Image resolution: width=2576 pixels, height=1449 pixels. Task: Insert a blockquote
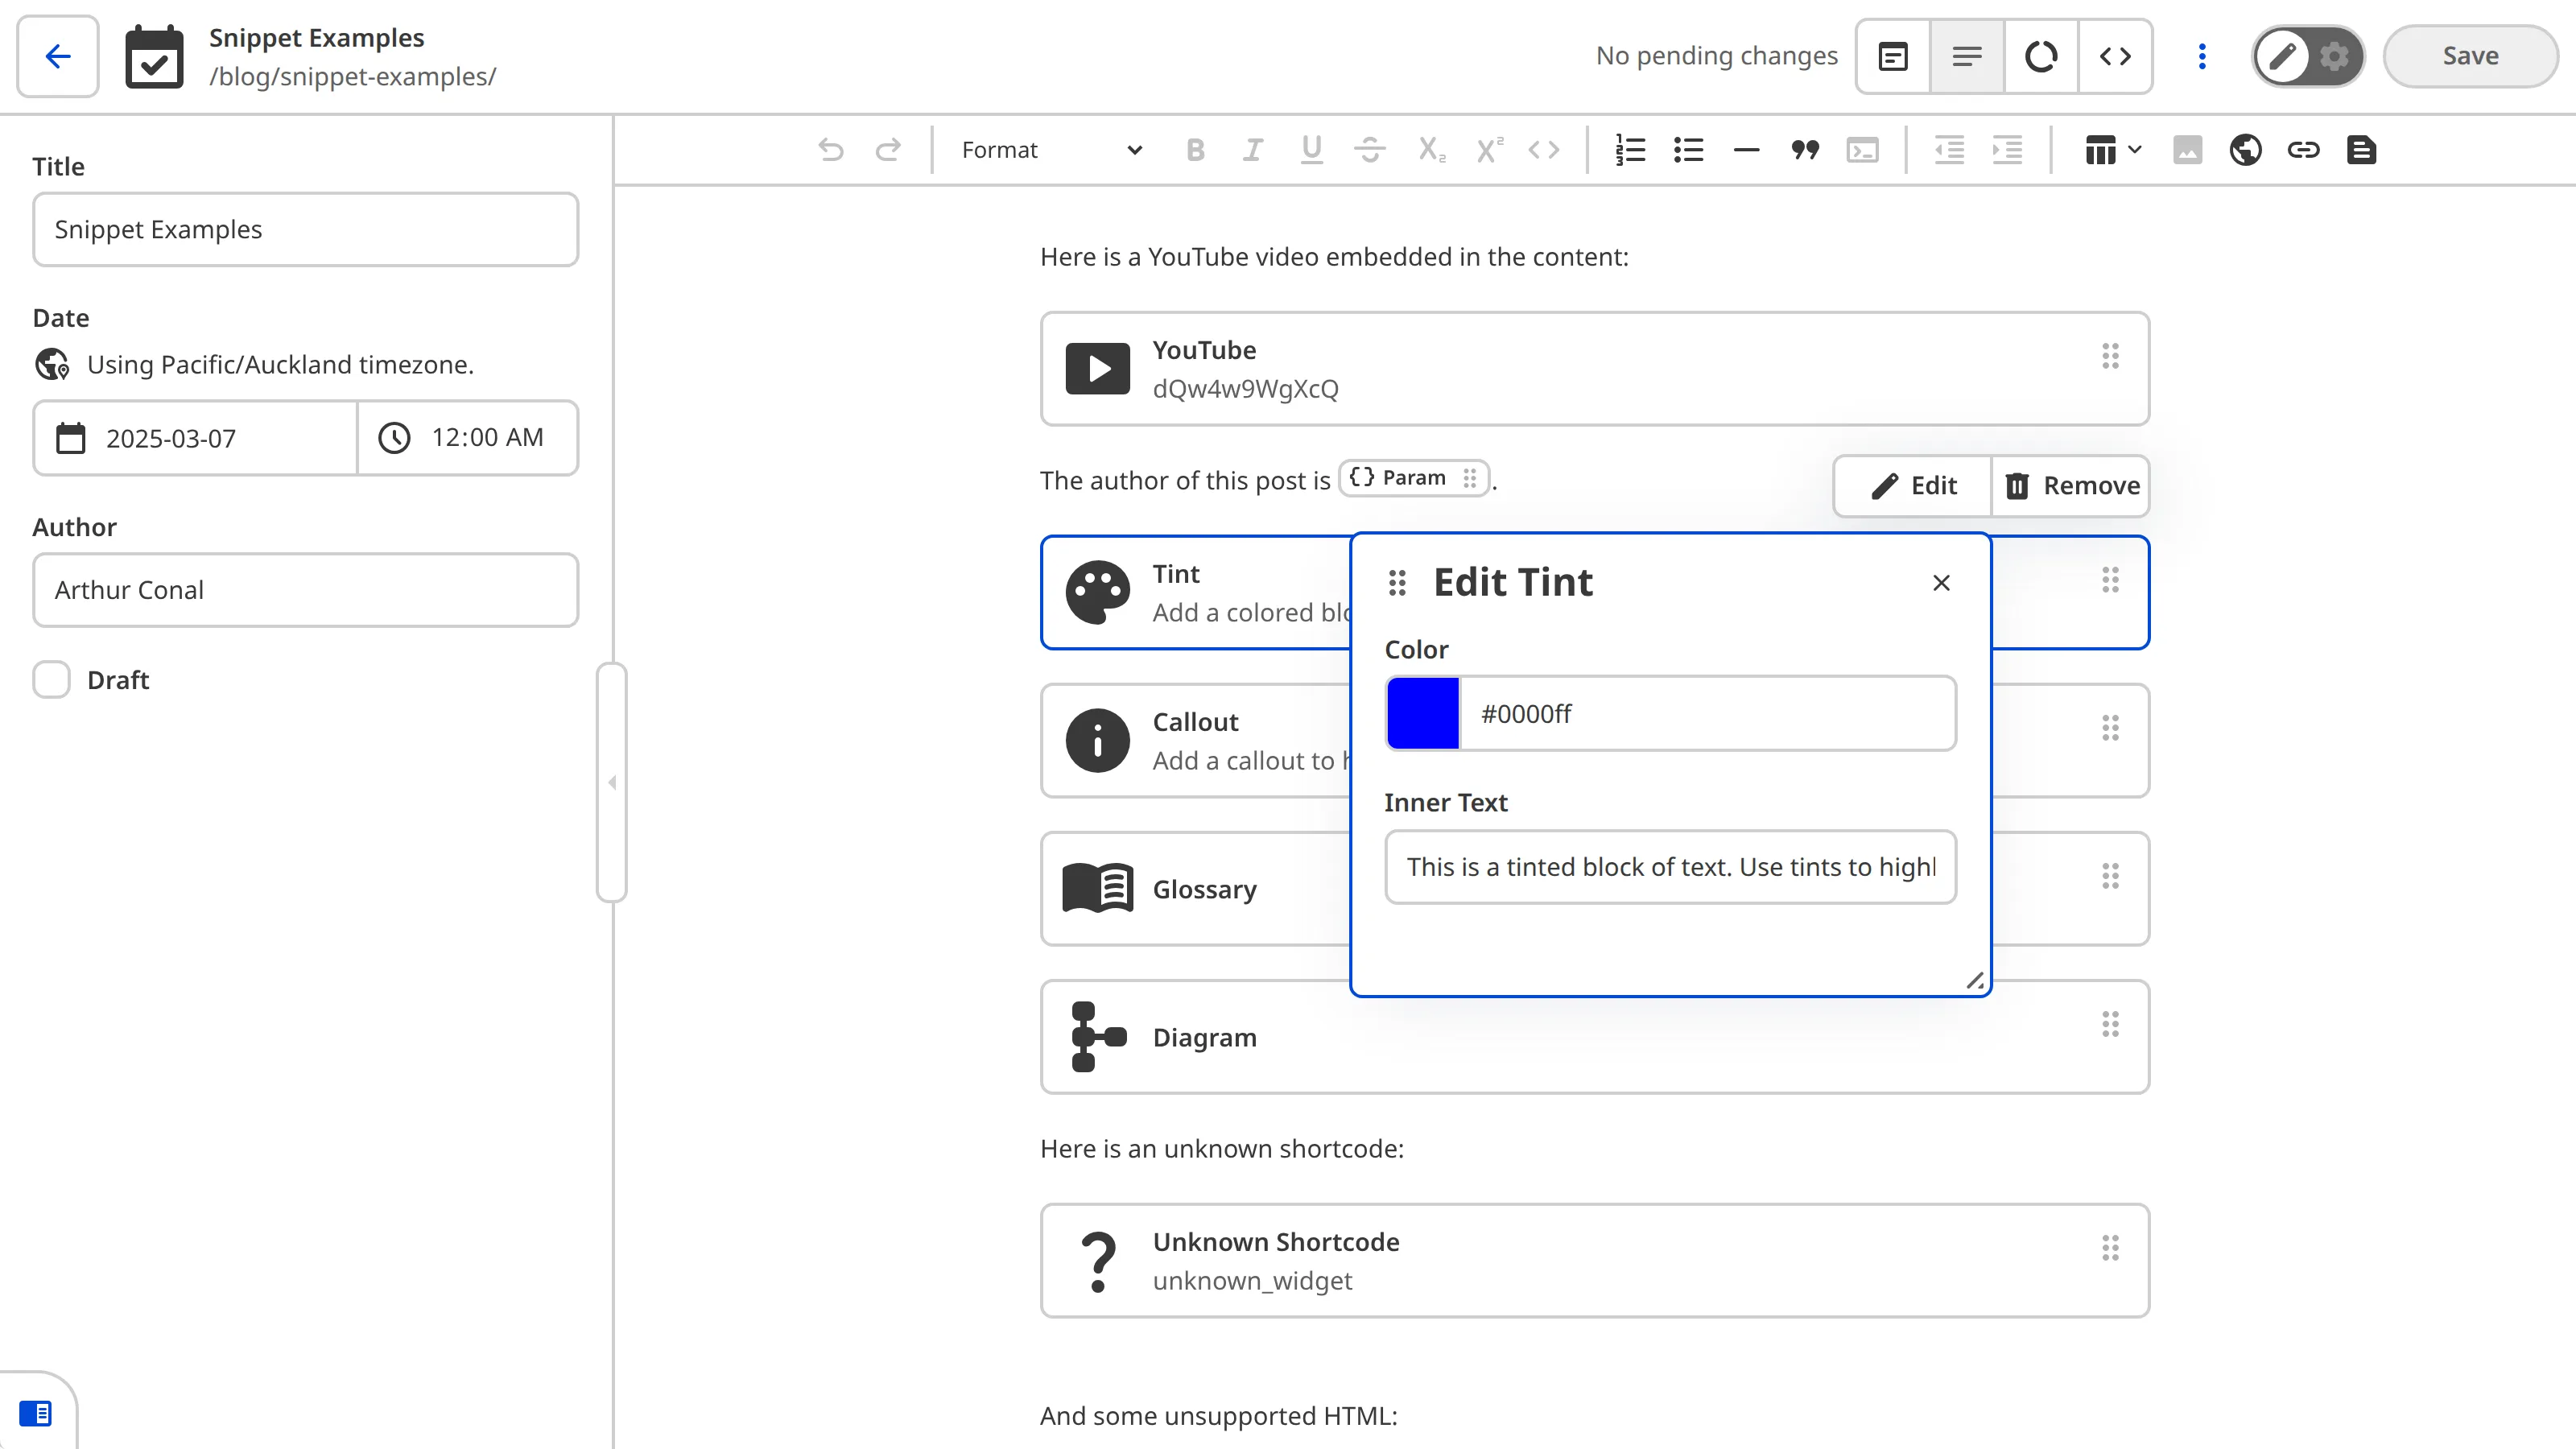[1804, 150]
